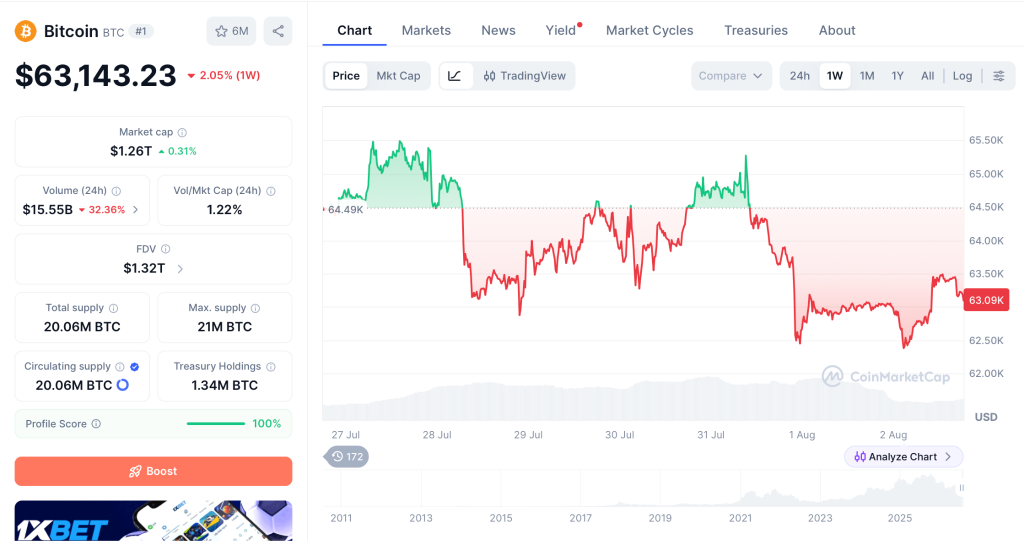
Task: Click the orange Boost button
Action: [153, 471]
